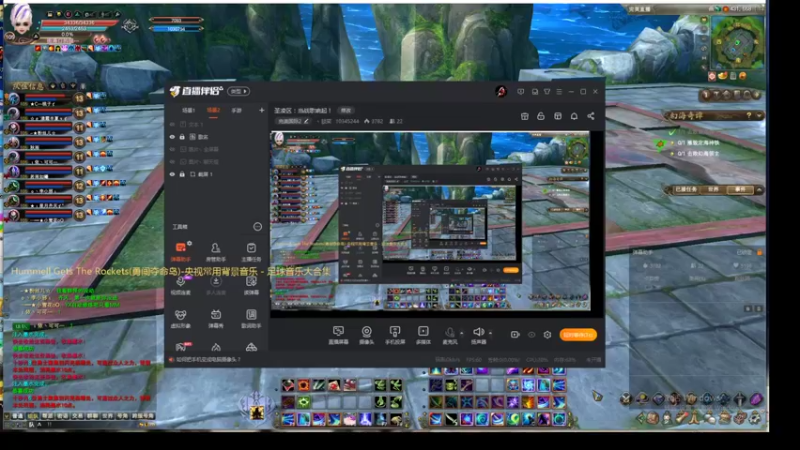Open the video link microphone tool
The width and height of the screenshot is (800, 450).
coord(181,285)
